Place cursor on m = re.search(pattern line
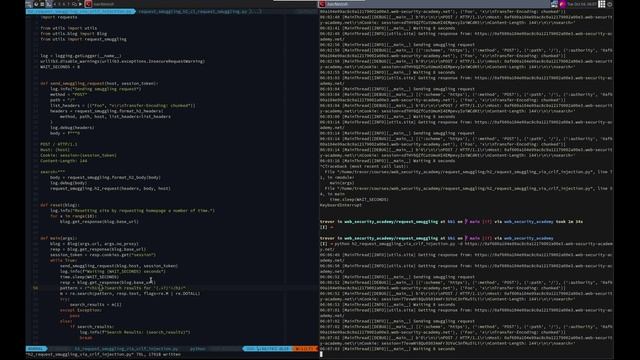This screenshot has height=360, width=640. pyautogui.click(x=130, y=293)
